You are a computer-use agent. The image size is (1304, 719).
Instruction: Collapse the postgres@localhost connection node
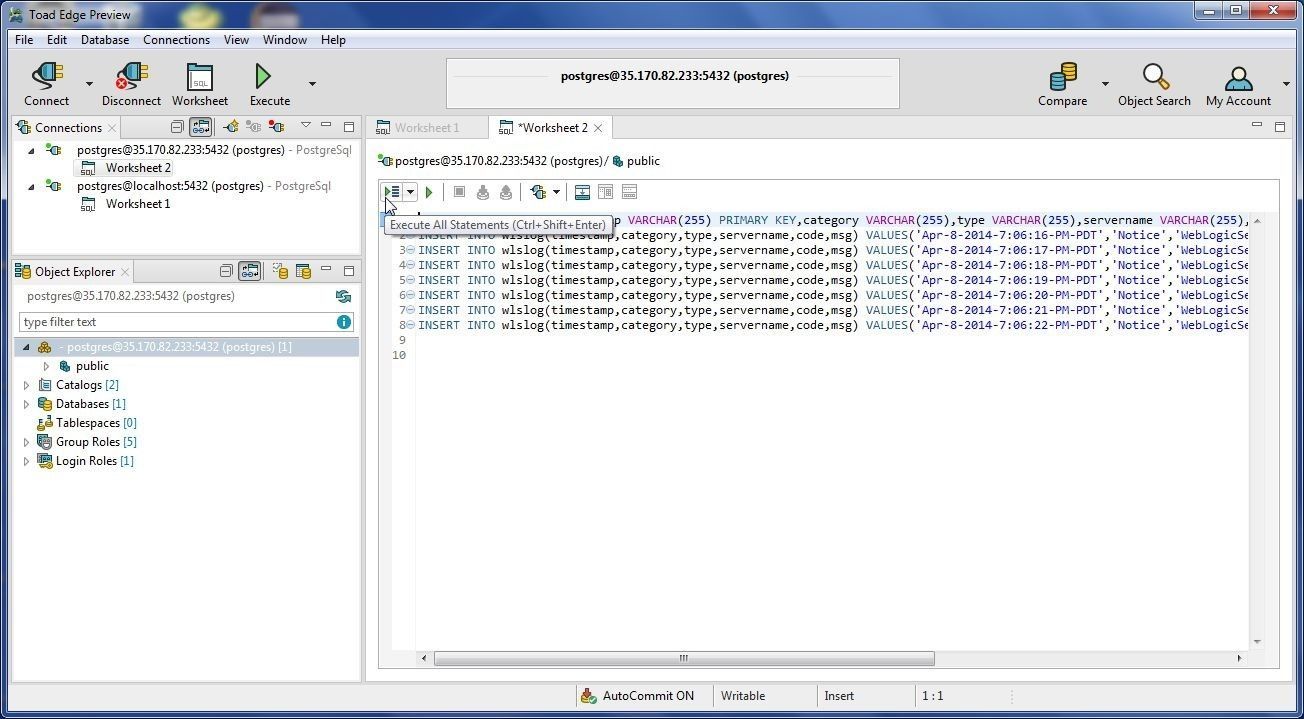[x=31, y=186]
